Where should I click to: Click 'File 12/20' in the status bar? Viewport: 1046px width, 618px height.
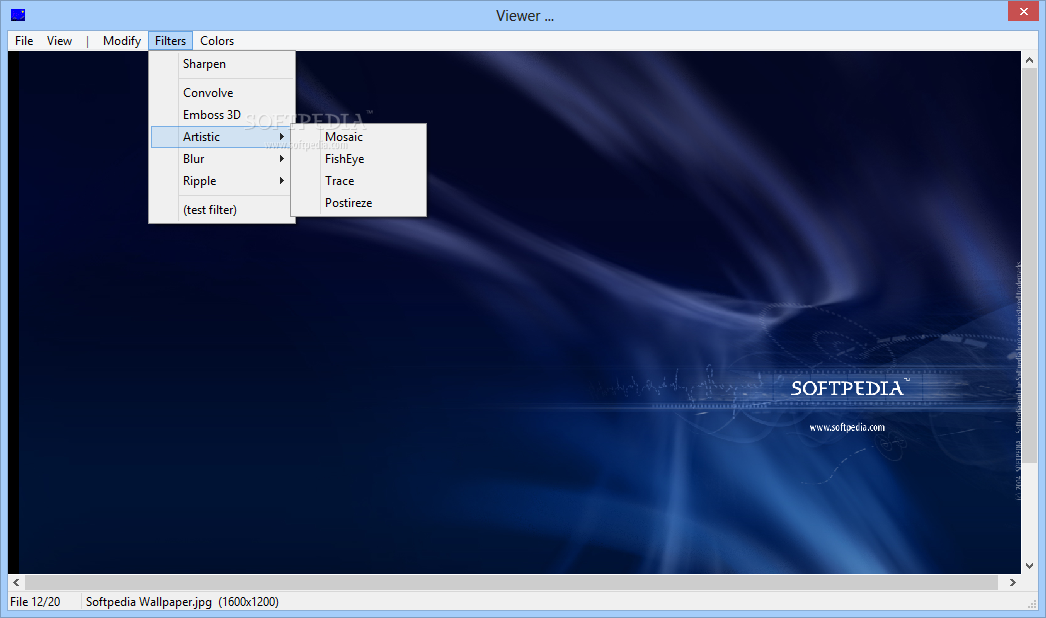35,602
